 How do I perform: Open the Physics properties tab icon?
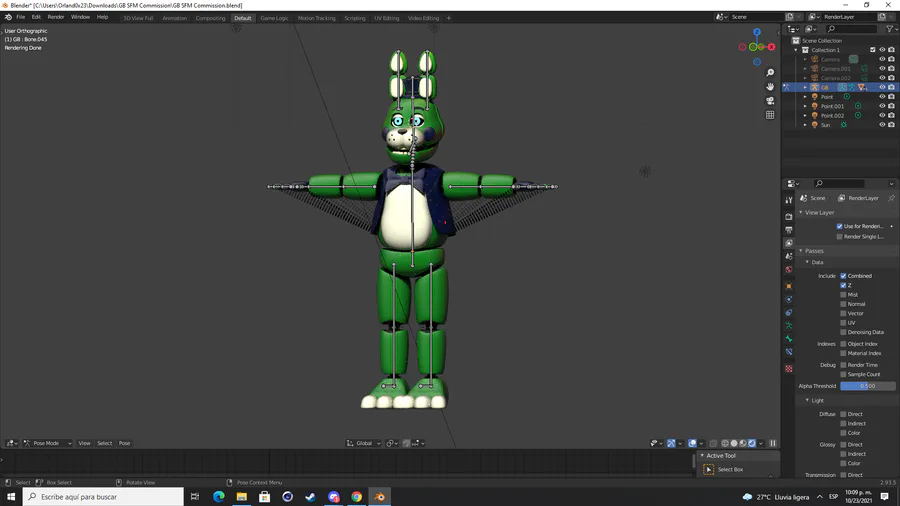(x=789, y=299)
